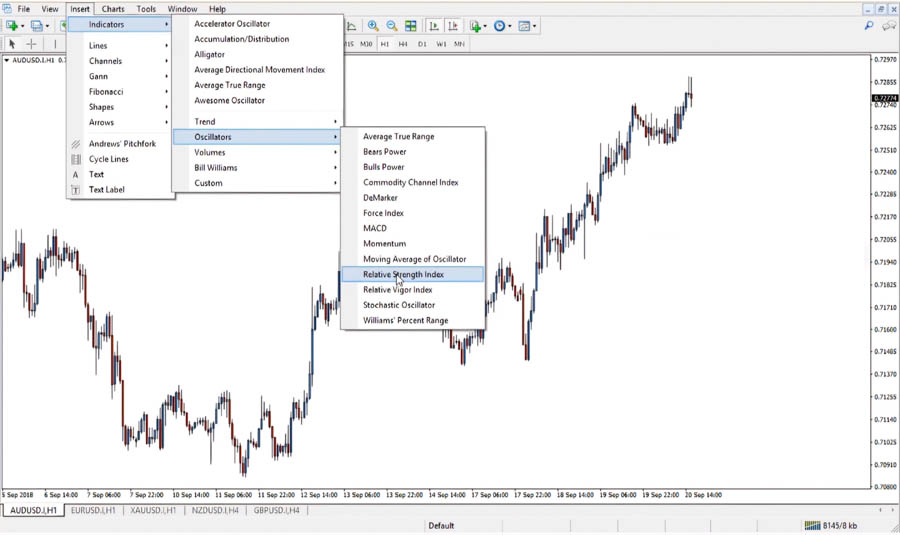Click the Zoom In magnifier icon
This screenshot has height=535, width=900.
373,26
